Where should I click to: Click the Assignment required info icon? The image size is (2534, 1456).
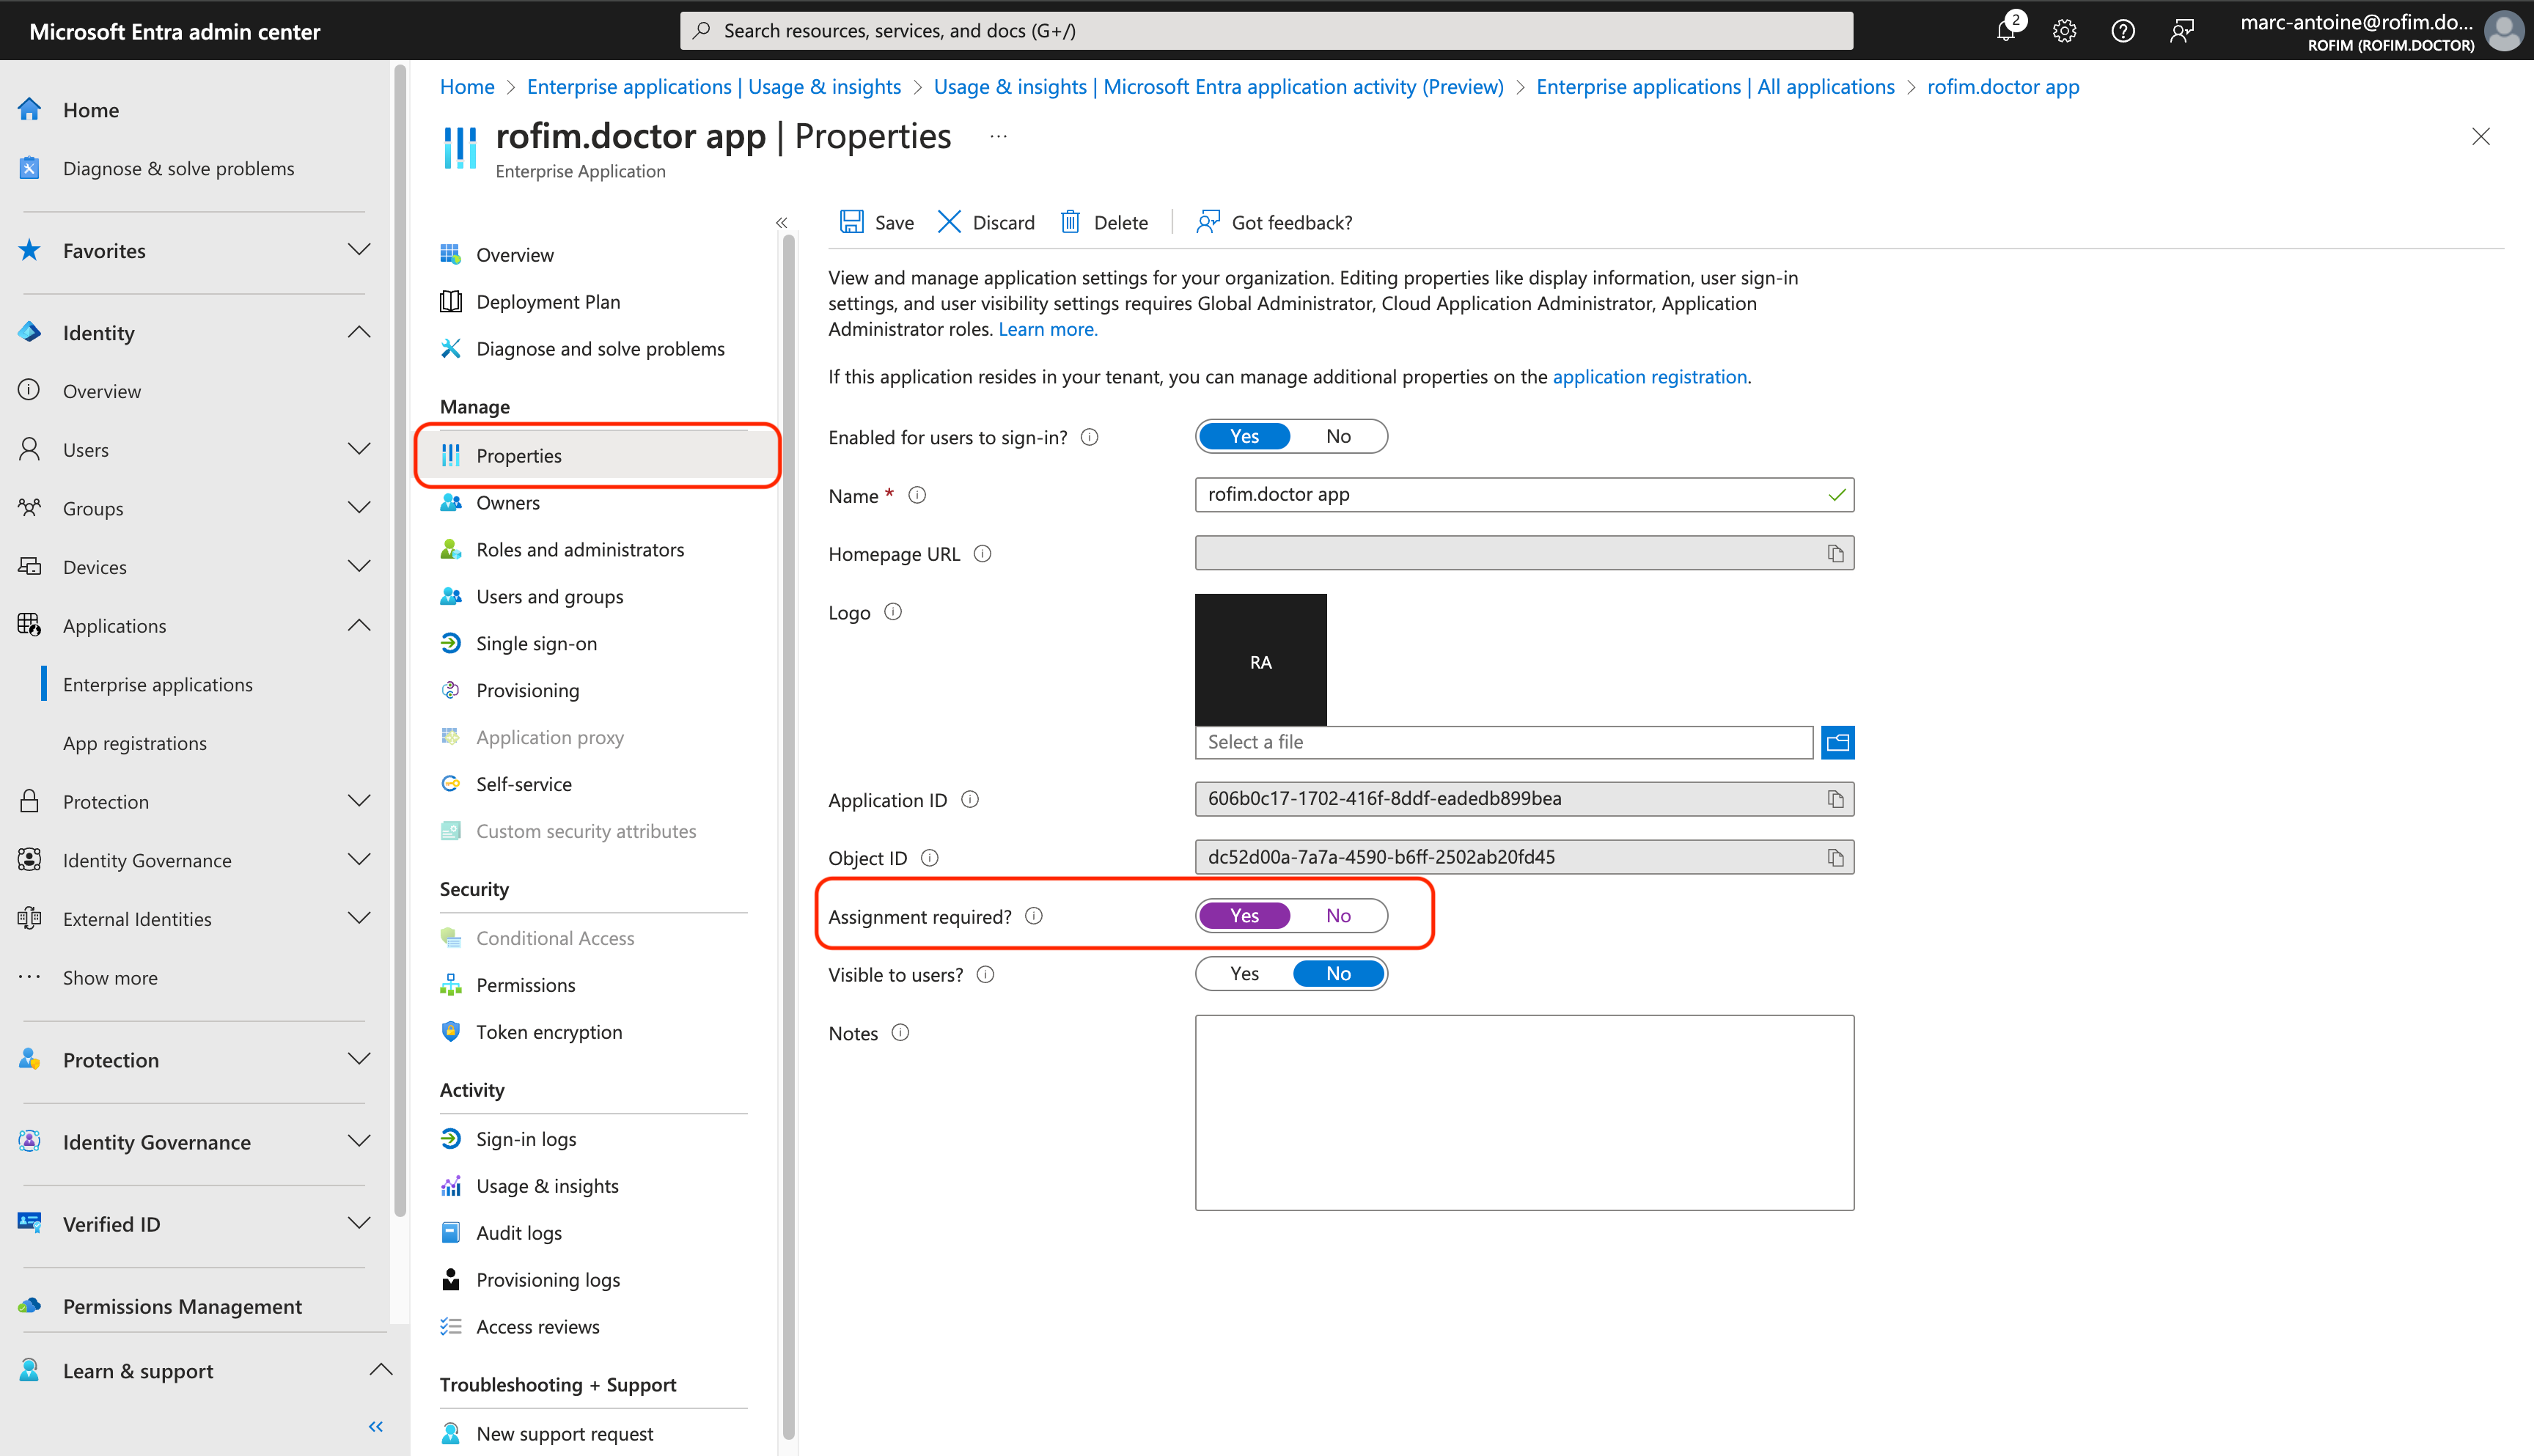(x=1034, y=916)
